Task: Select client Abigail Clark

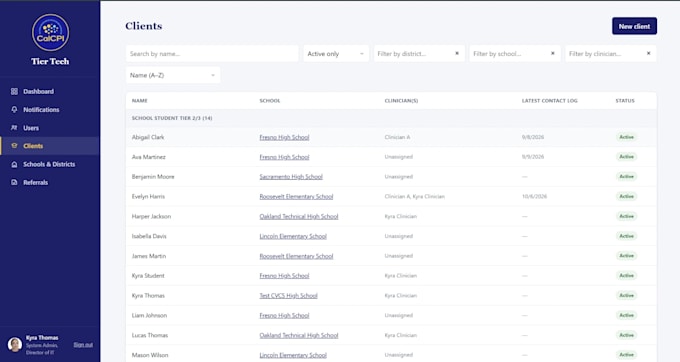Action: click(148, 137)
